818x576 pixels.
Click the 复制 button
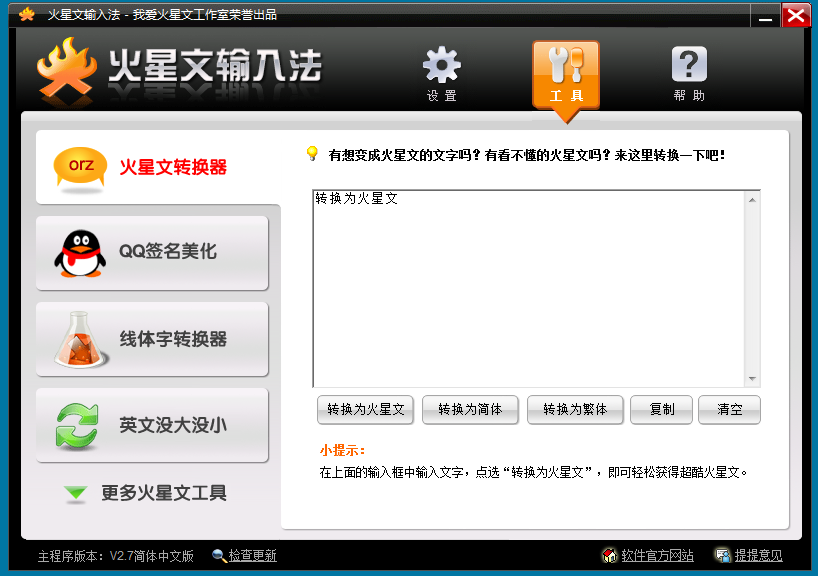(661, 410)
